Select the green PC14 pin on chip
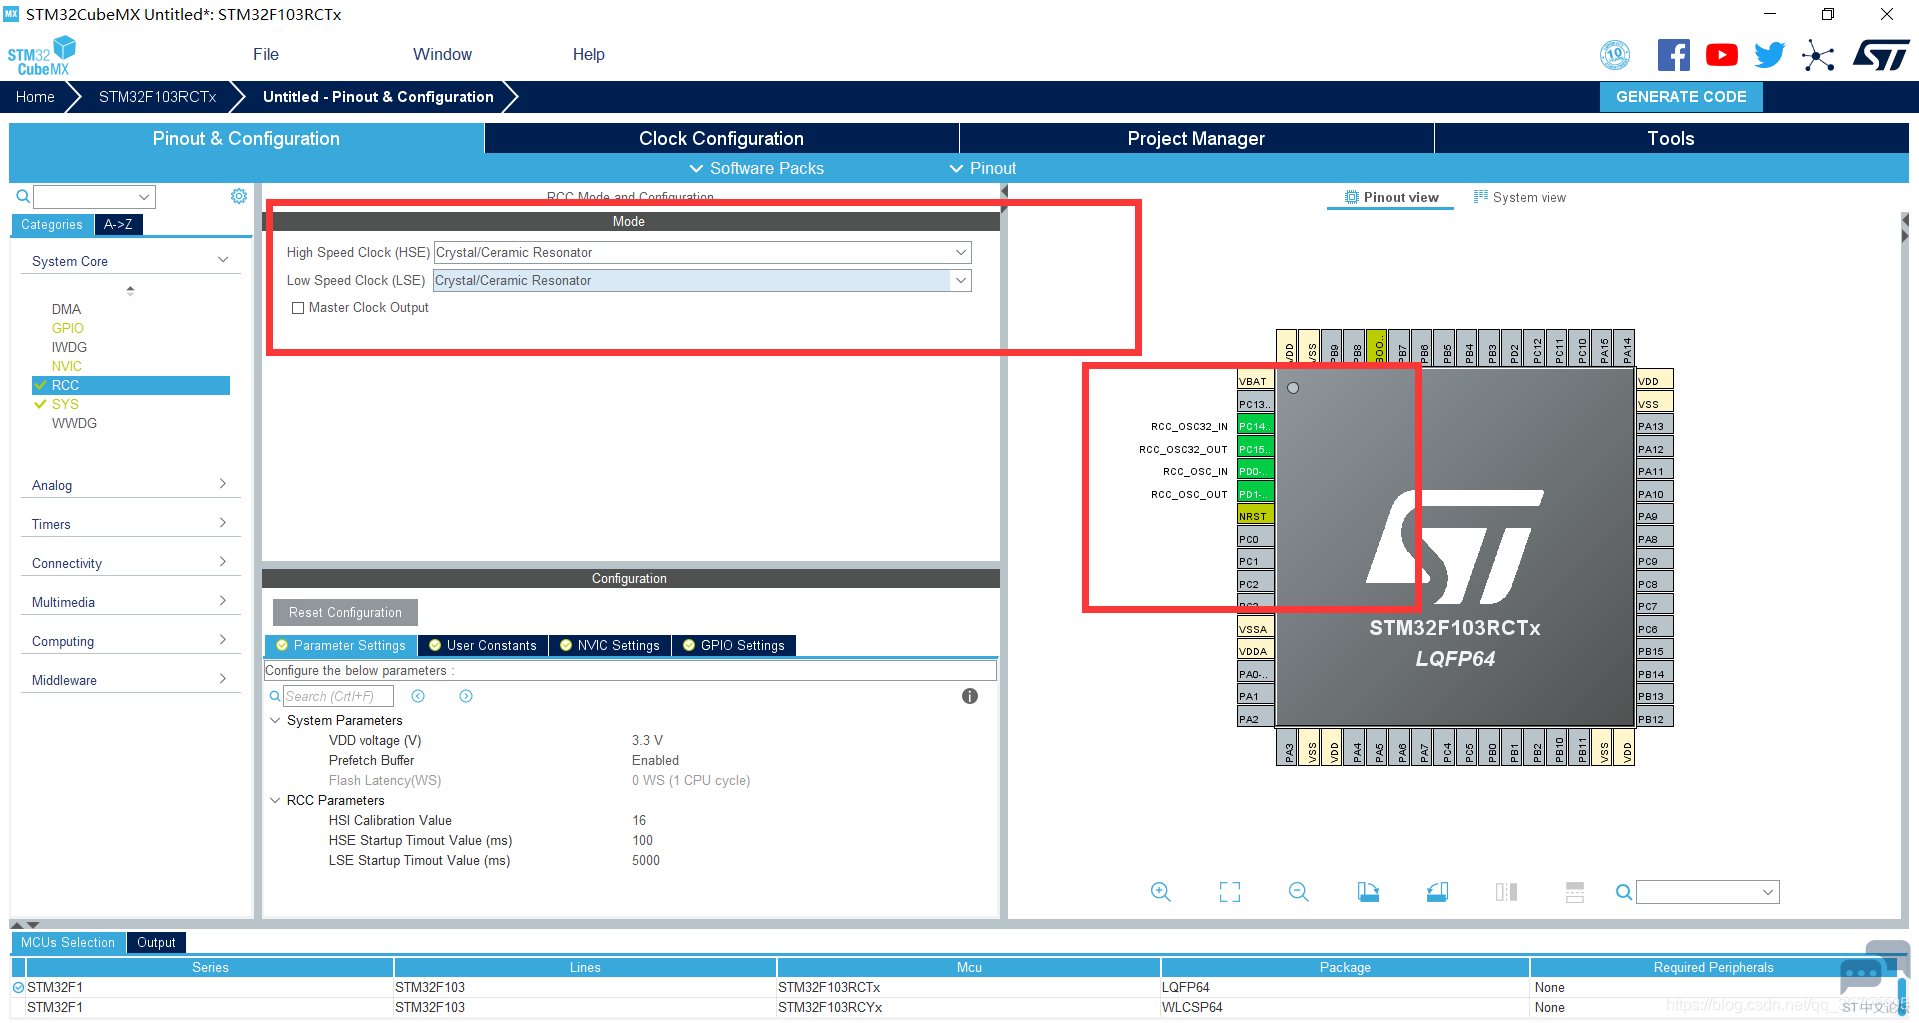 (x=1255, y=426)
